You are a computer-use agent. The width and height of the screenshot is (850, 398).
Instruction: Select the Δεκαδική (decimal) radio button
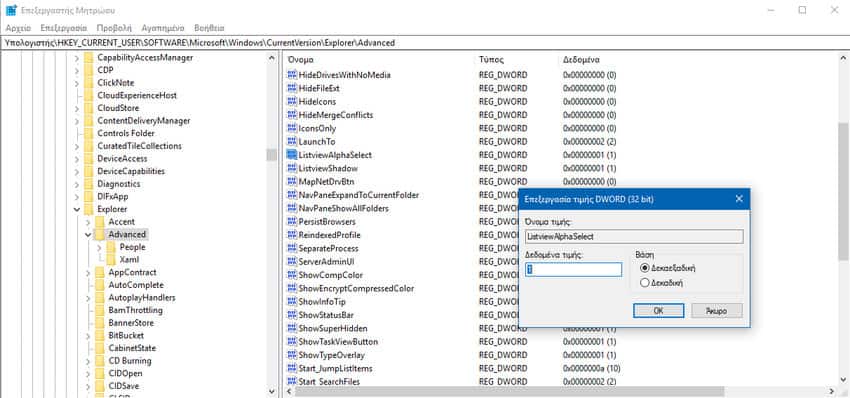(x=645, y=283)
